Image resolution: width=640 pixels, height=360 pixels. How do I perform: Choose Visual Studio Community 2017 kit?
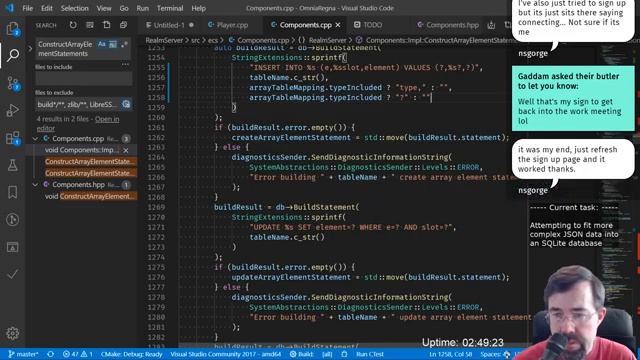click(x=226, y=354)
